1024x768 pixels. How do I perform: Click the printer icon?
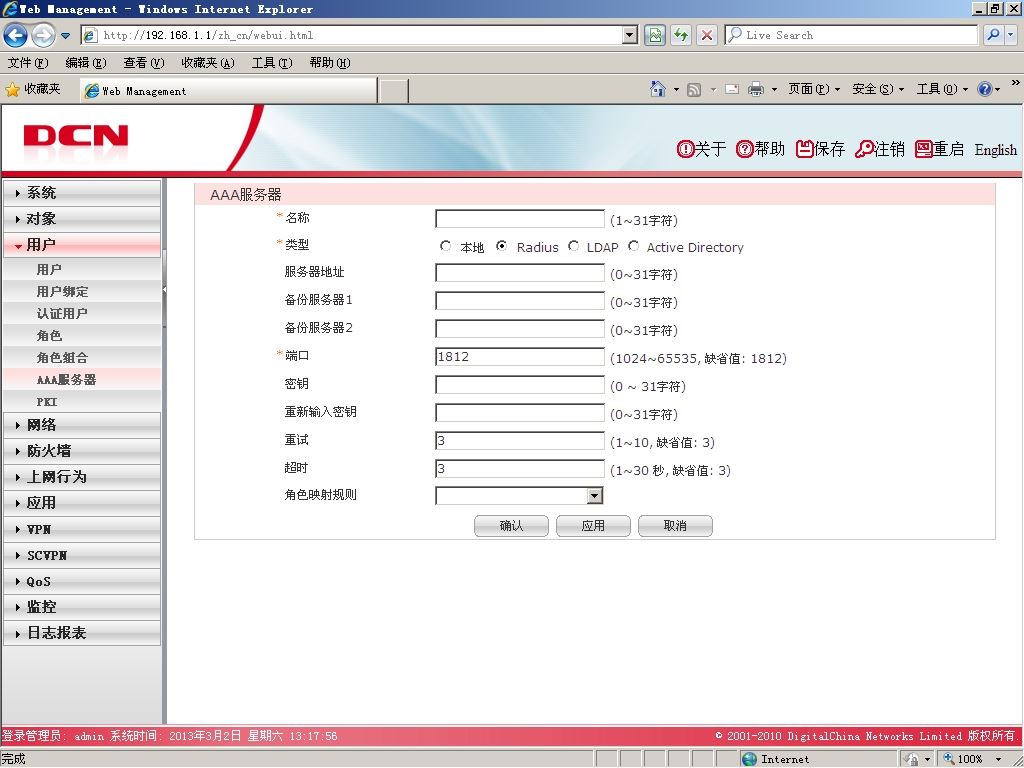[756, 89]
